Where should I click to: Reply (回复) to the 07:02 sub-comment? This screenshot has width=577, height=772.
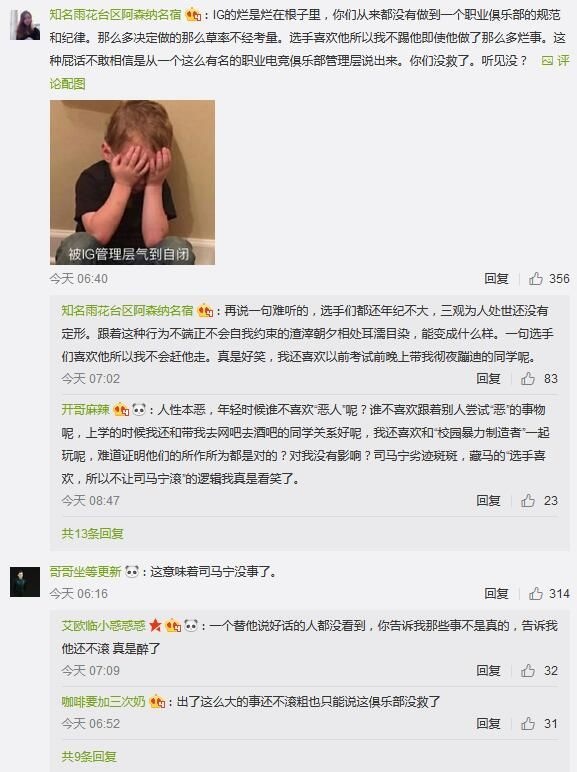coord(488,379)
